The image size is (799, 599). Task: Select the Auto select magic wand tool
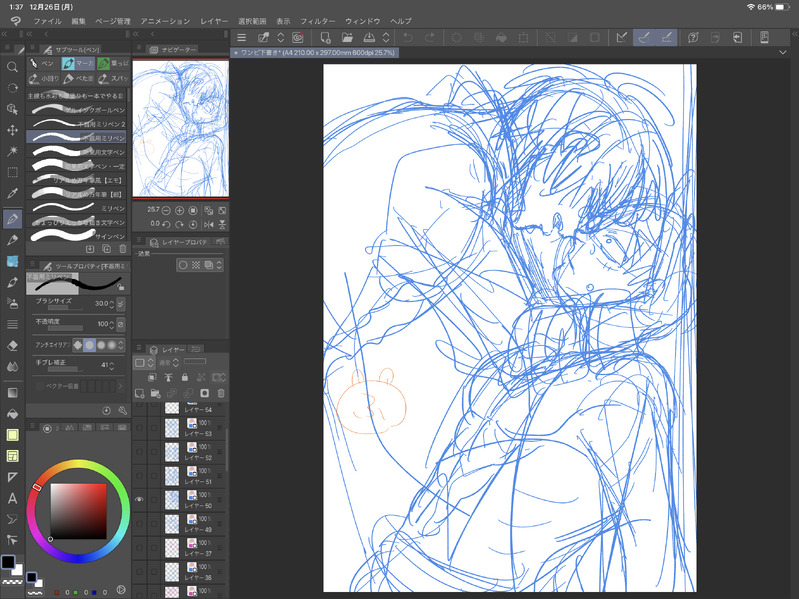(12, 151)
